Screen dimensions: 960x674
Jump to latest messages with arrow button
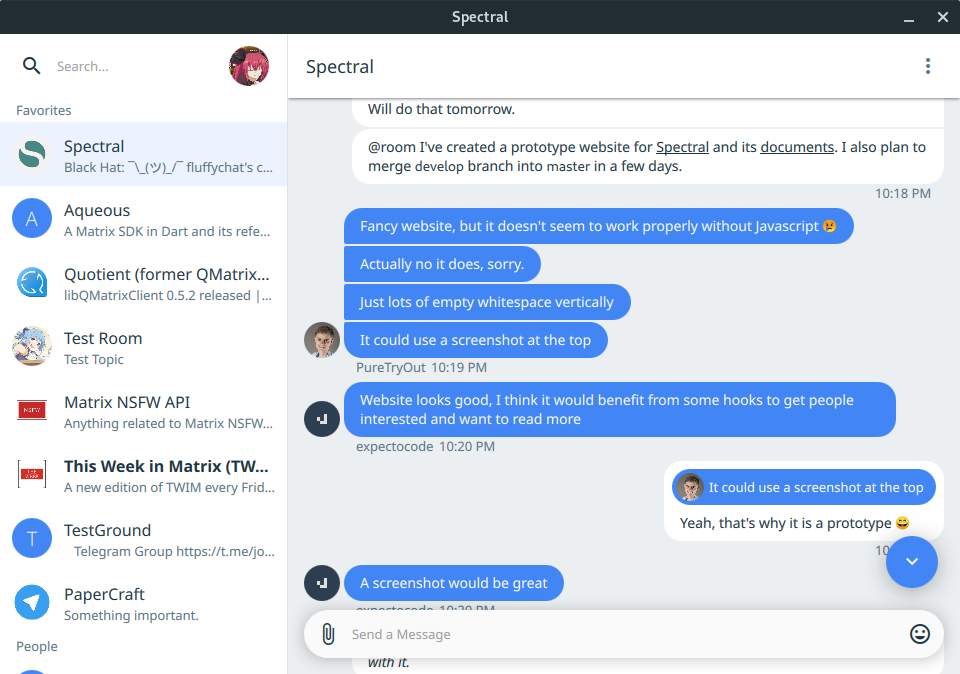(x=911, y=562)
